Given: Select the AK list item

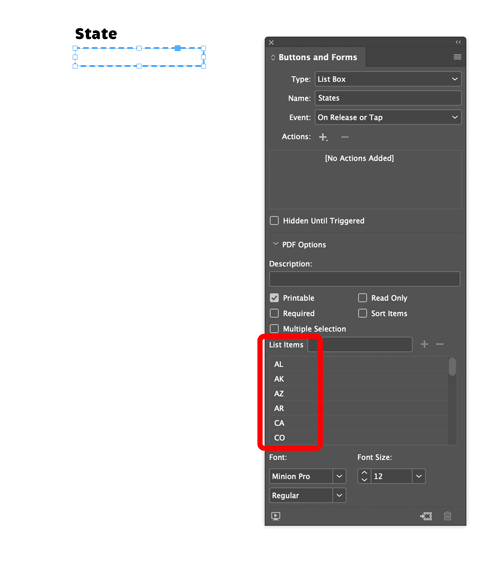Looking at the screenshot, I should tap(358, 379).
